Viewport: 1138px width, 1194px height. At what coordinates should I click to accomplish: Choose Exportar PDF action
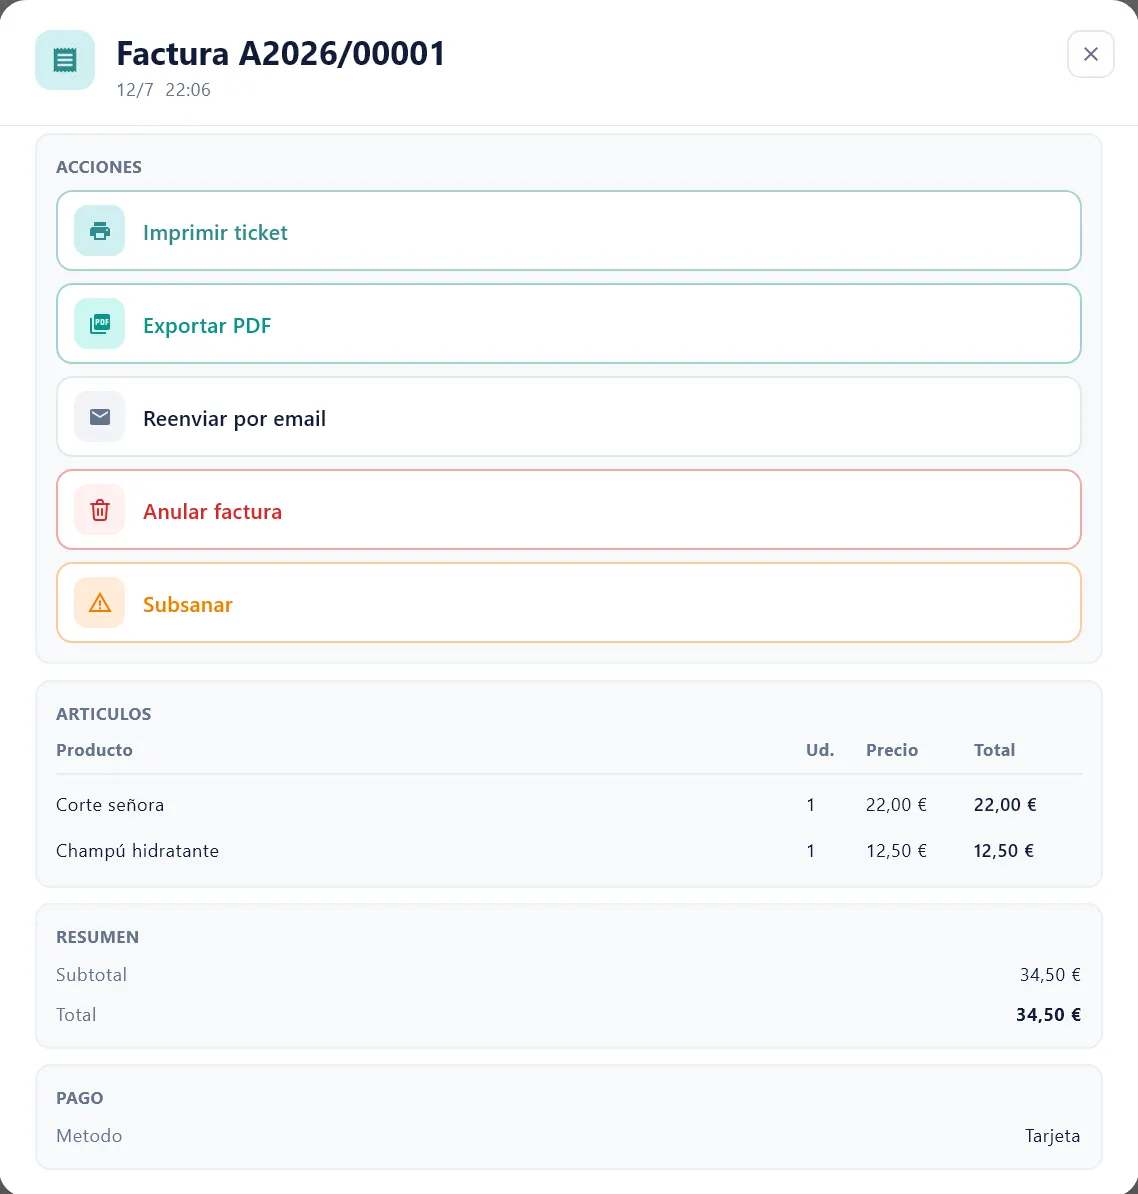569,324
